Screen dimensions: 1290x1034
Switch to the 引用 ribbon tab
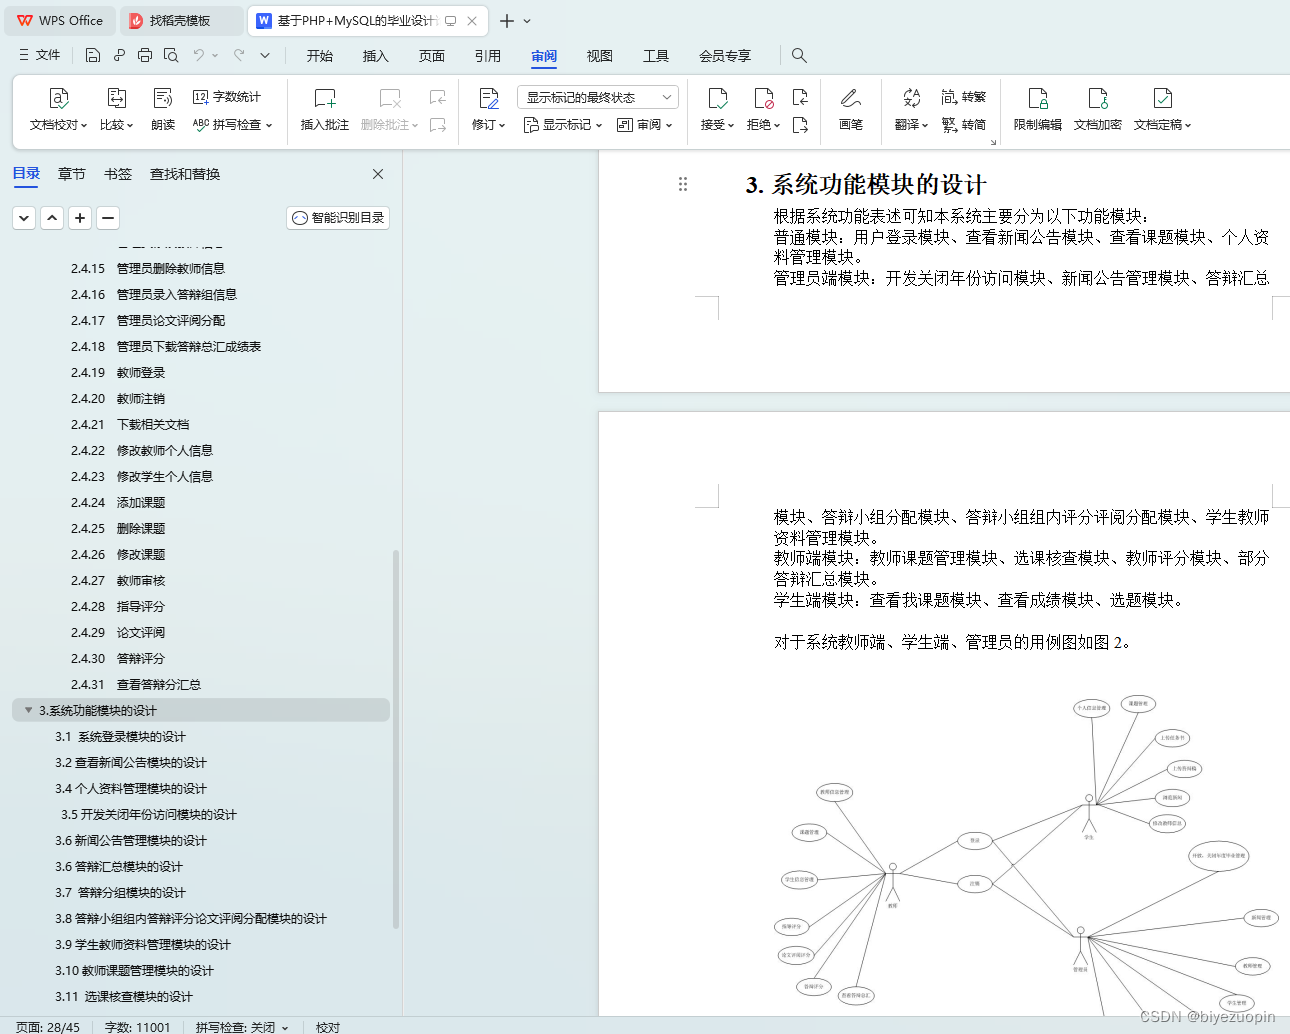click(x=488, y=56)
